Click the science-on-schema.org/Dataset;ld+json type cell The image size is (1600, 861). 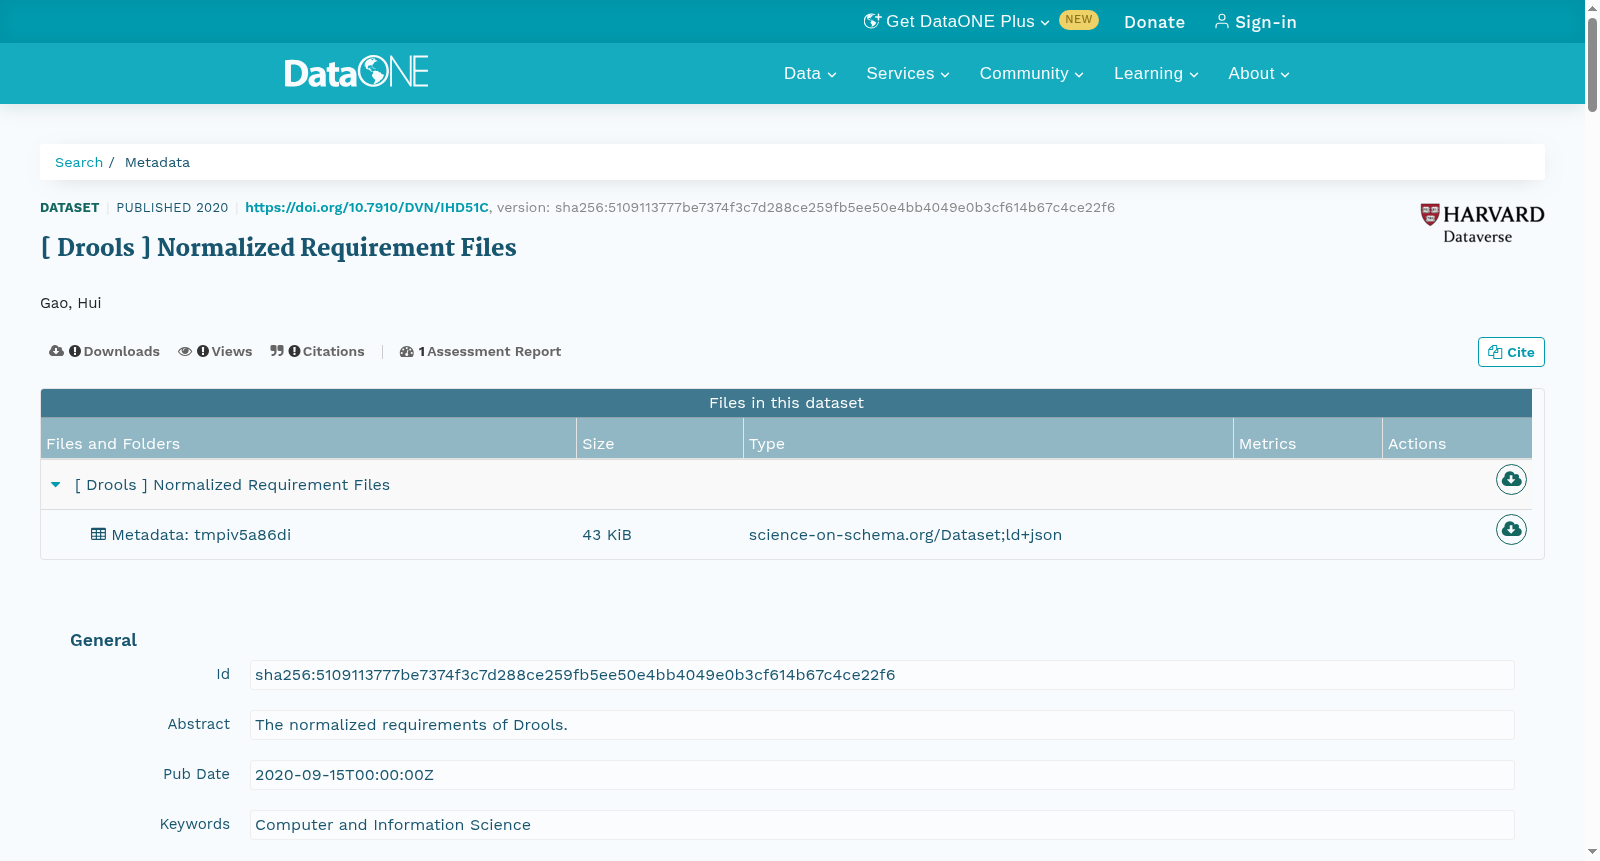905,535
